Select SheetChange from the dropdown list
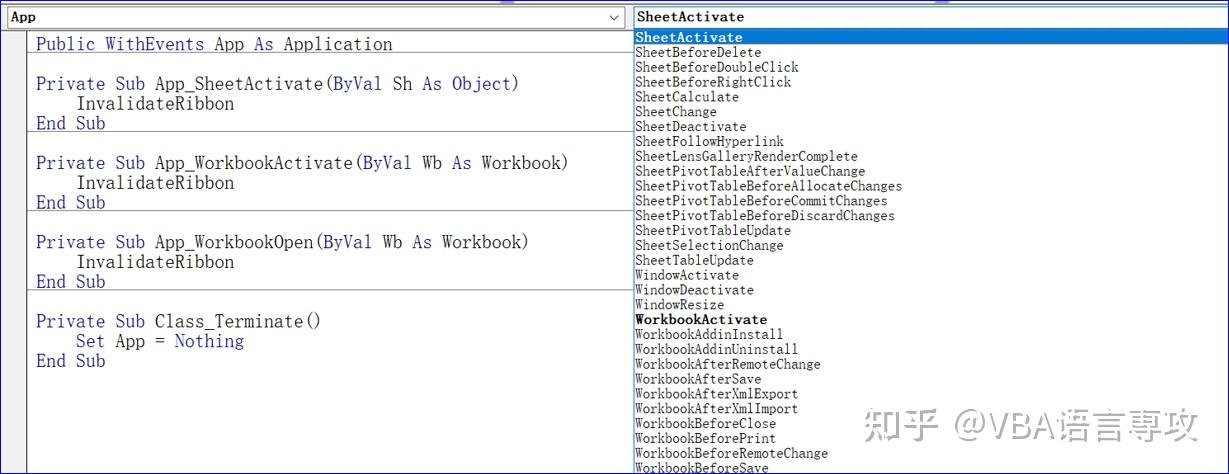This screenshot has width=1229, height=474. pyautogui.click(x=675, y=112)
